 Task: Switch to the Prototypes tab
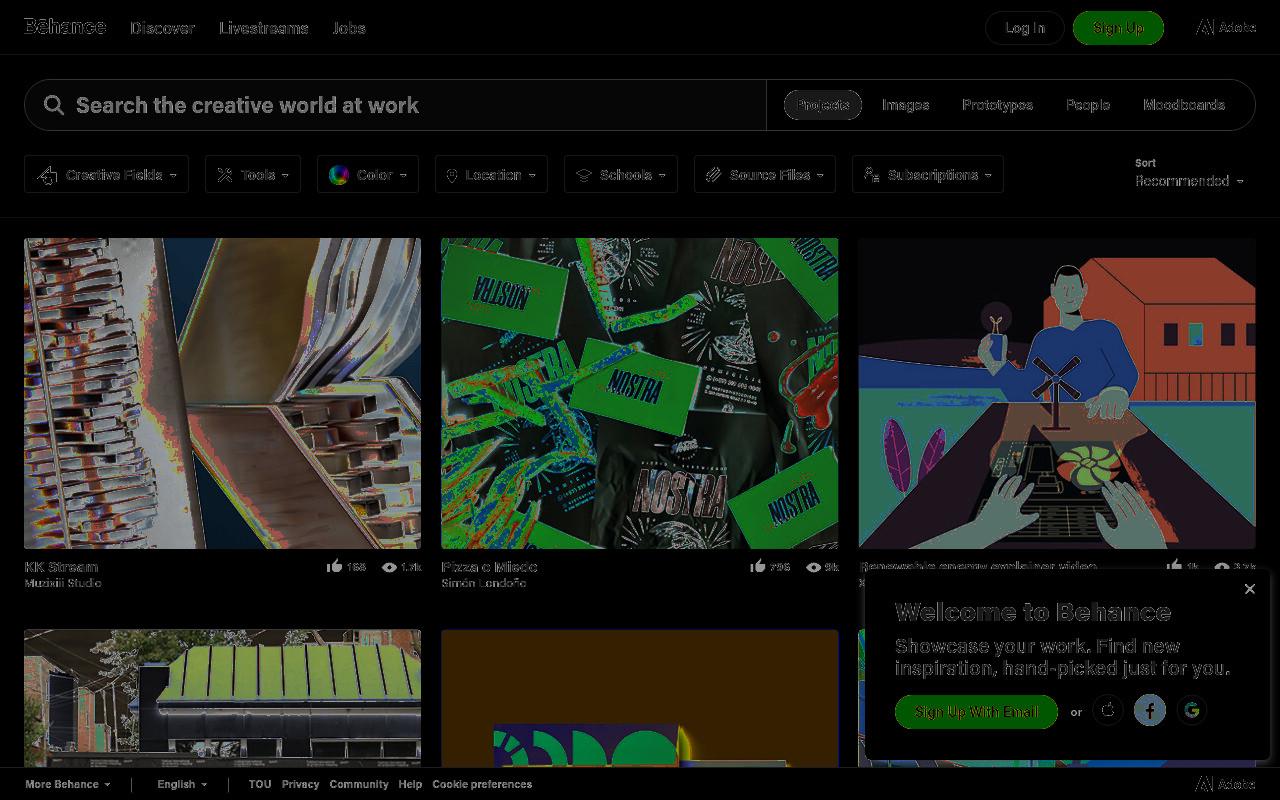(997, 105)
